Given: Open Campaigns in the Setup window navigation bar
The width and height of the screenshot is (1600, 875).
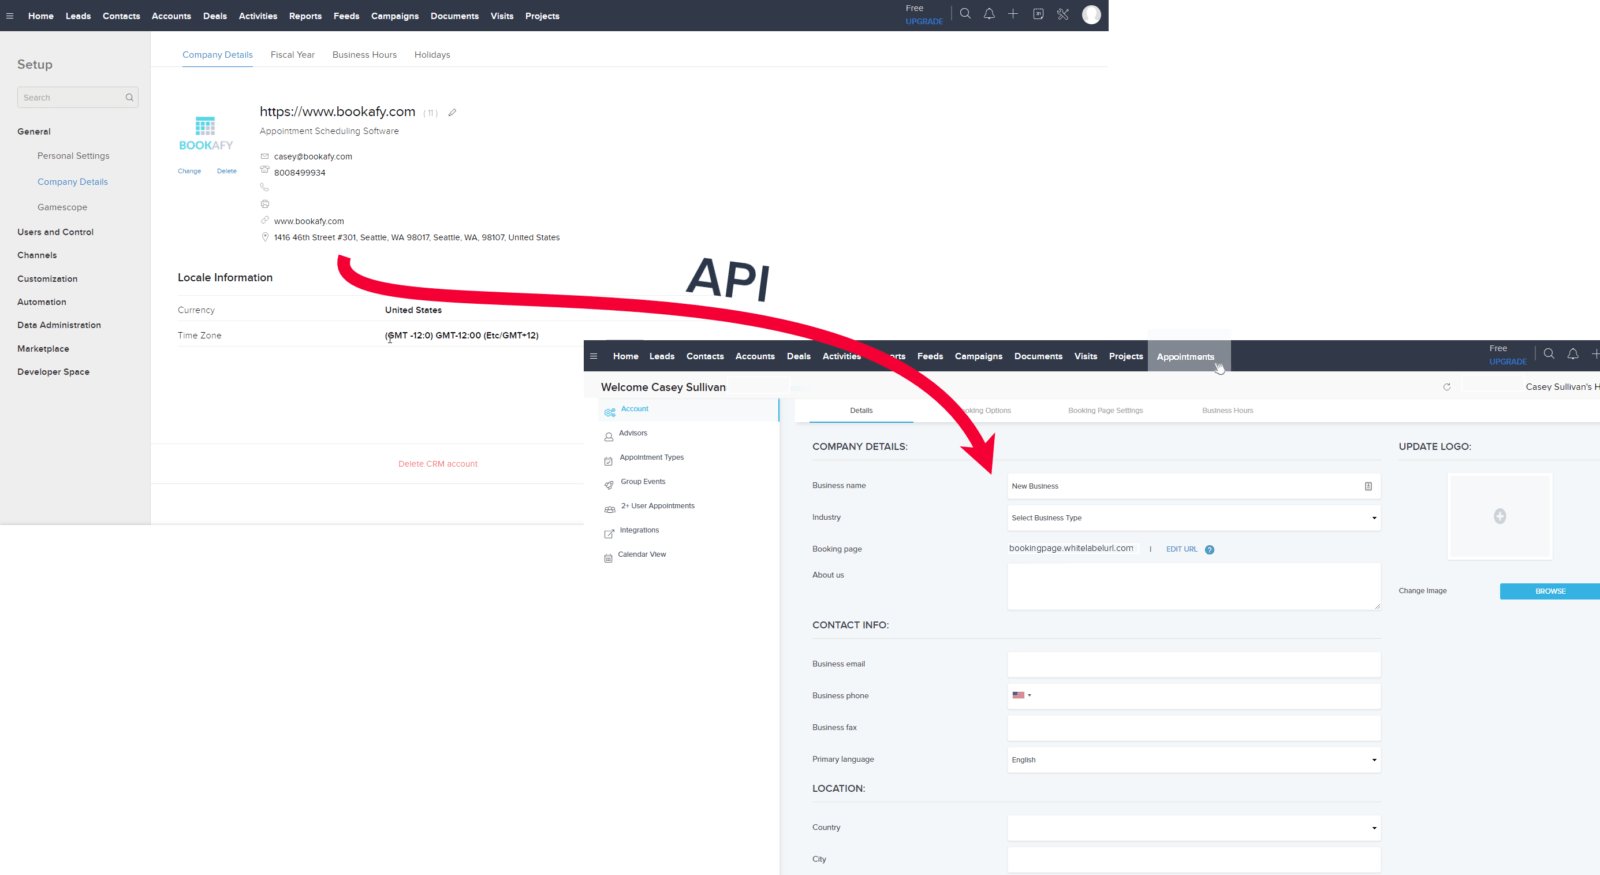Looking at the screenshot, I should point(395,16).
